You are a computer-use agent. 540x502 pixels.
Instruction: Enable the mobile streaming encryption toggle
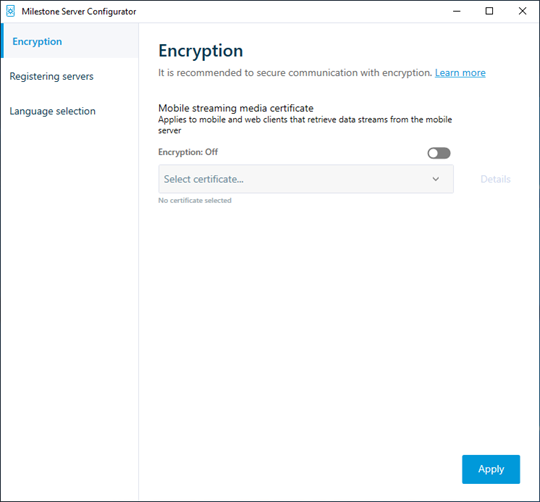[x=439, y=153]
